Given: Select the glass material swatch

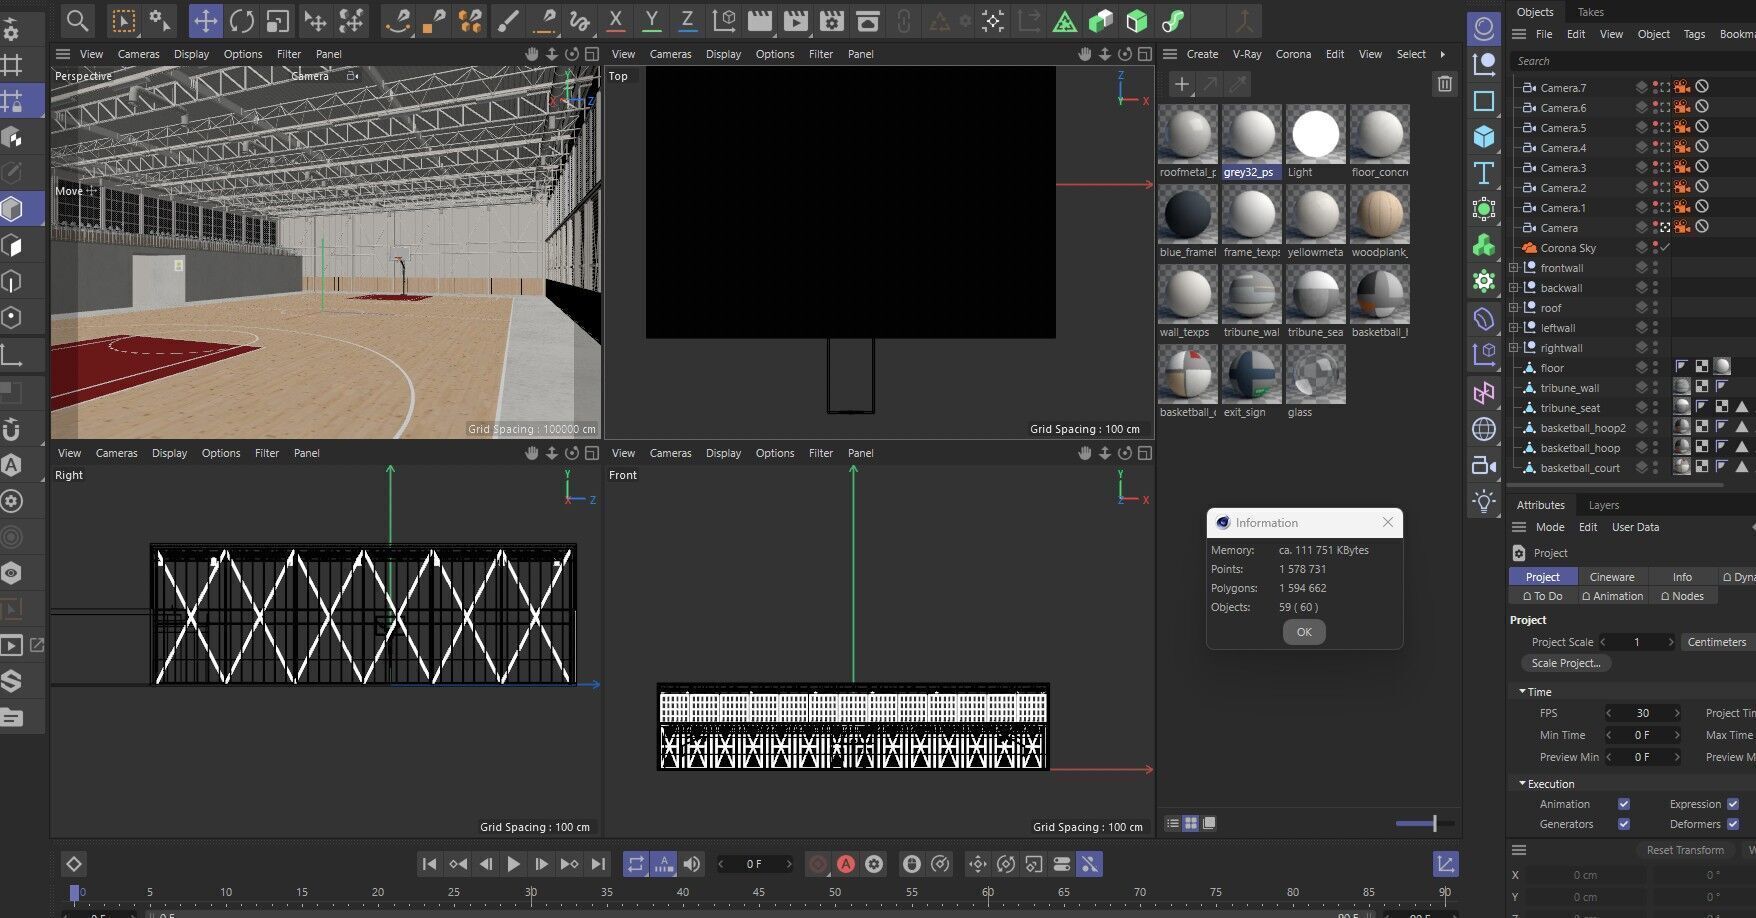Looking at the screenshot, I should [x=1316, y=382].
